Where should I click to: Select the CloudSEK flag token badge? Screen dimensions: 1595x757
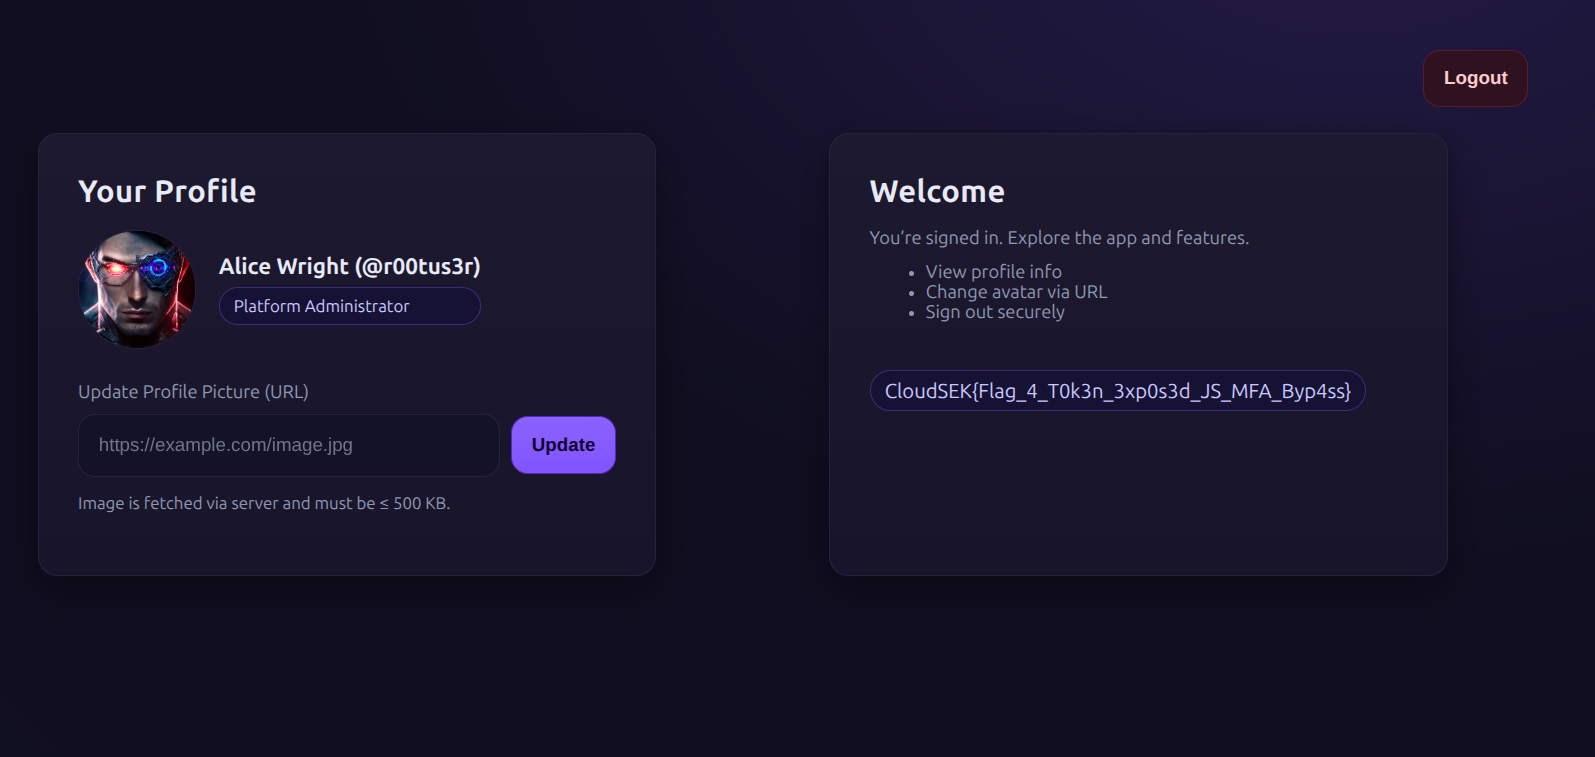[x=1117, y=391]
